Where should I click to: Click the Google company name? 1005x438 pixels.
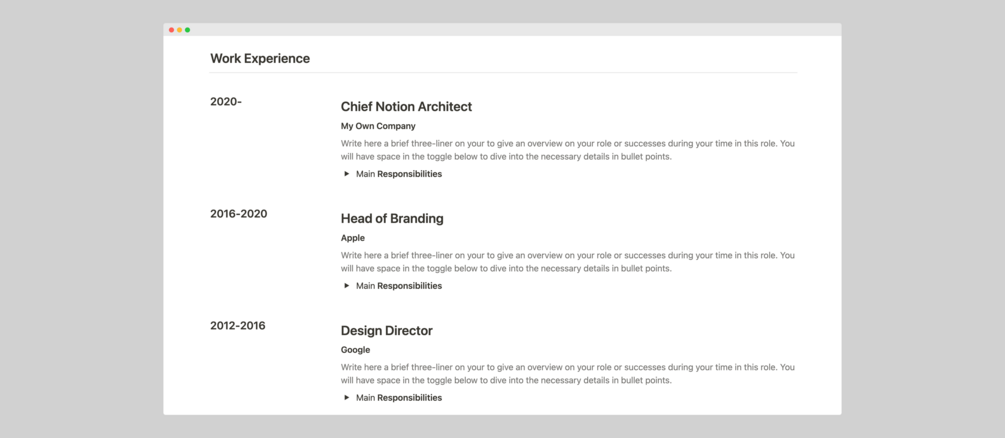click(x=355, y=351)
